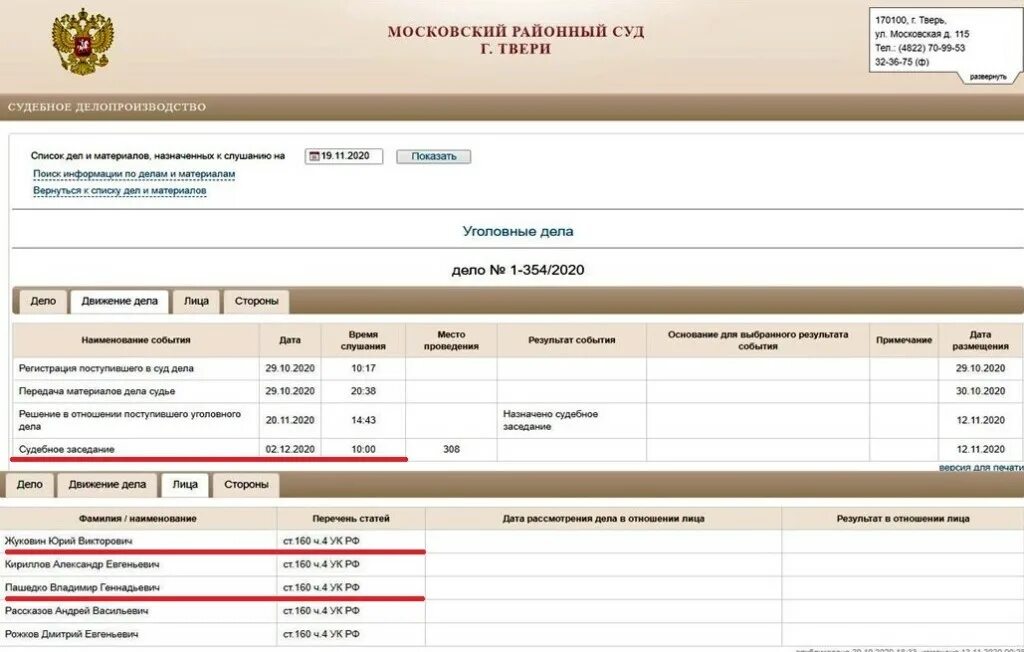Viewport: 1024px width, 652px height.
Task: Click date cell 02.12.2020
Action: 290,449
